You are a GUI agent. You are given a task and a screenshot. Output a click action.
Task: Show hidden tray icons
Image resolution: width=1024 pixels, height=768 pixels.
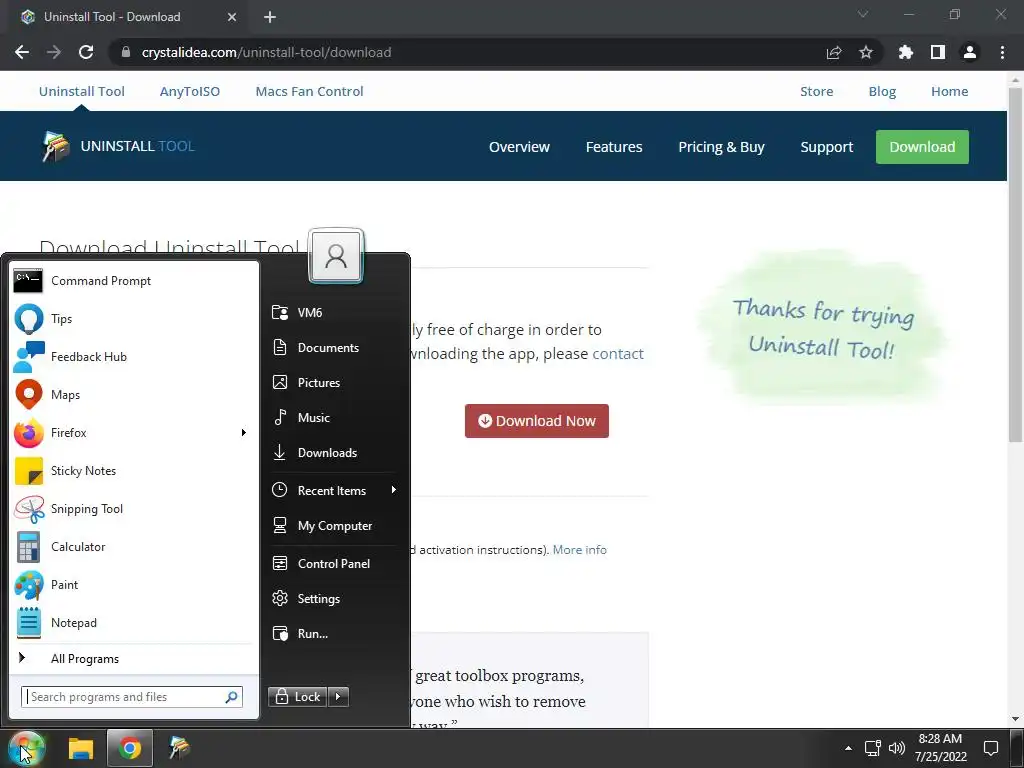pos(848,748)
